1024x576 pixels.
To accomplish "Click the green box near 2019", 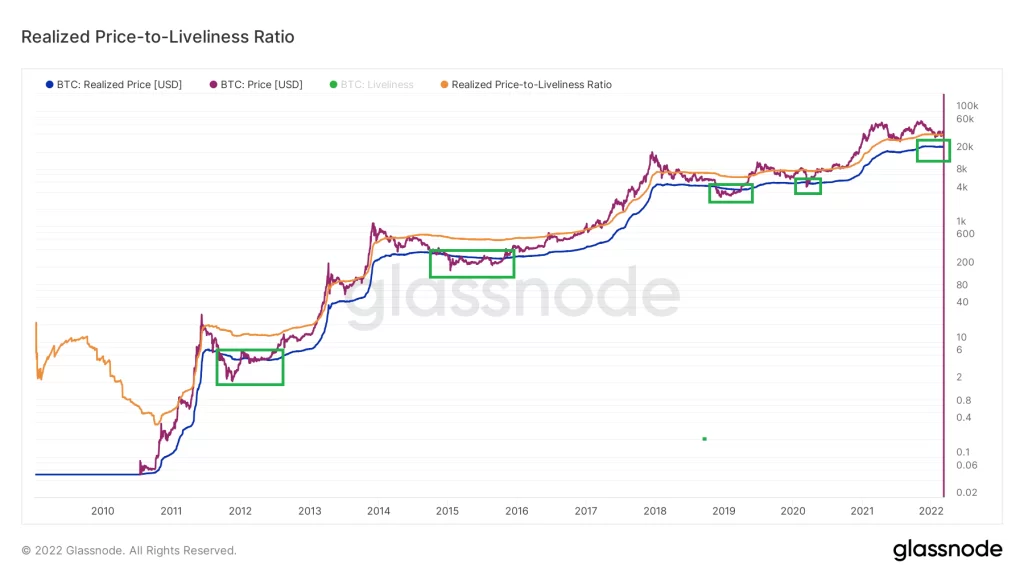I will point(730,193).
